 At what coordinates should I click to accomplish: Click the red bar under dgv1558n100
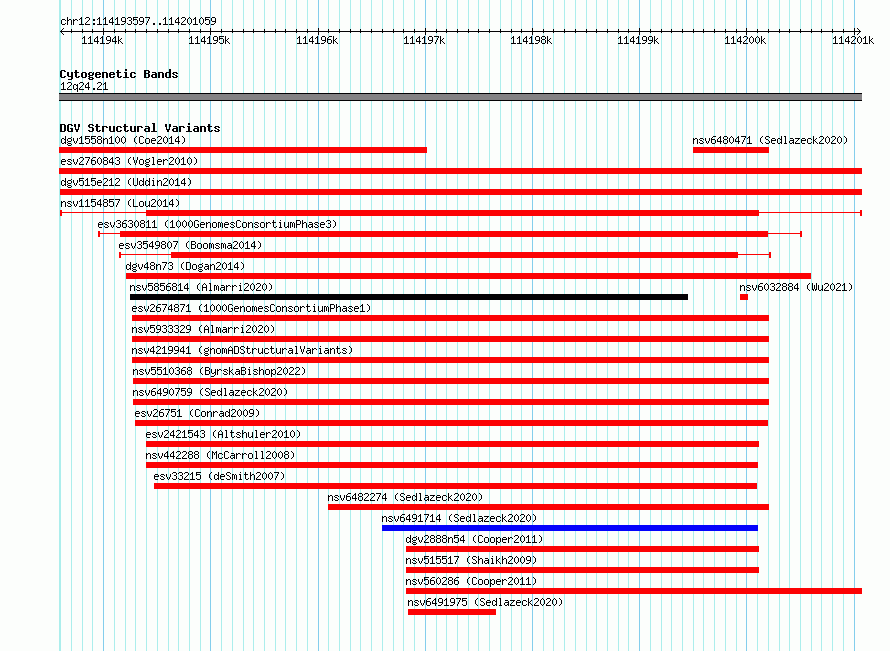(x=243, y=150)
